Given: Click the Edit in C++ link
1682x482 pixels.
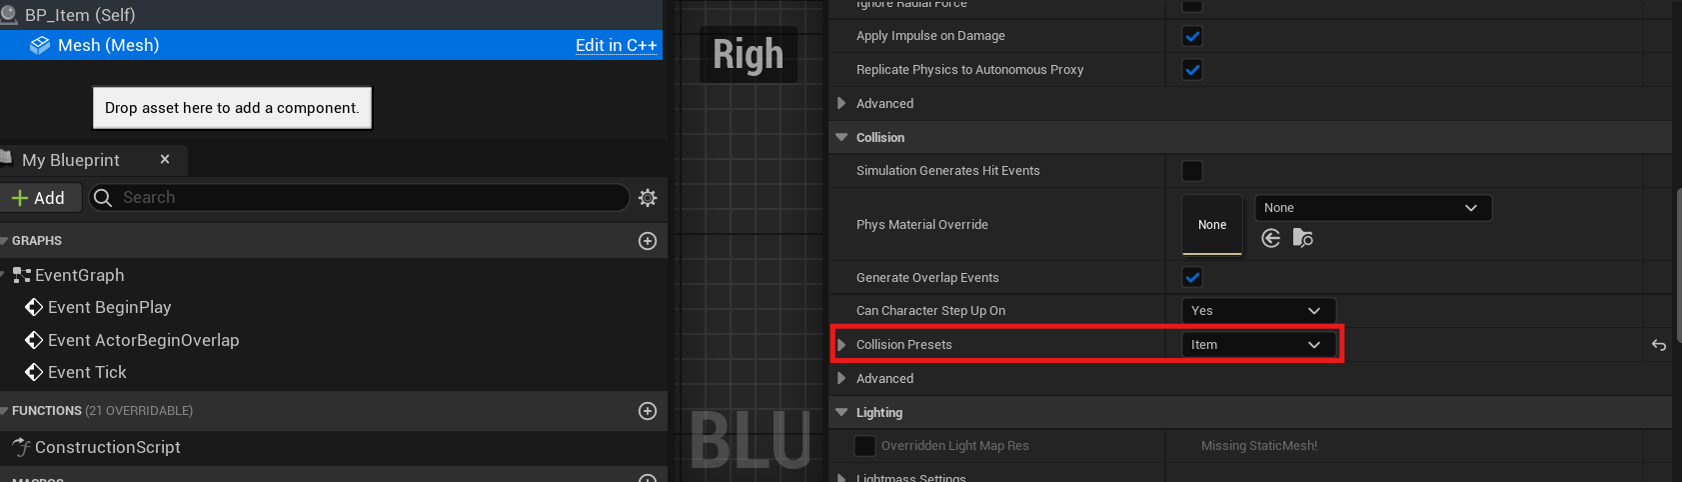Looking at the screenshot, I should tap(616, 45).
